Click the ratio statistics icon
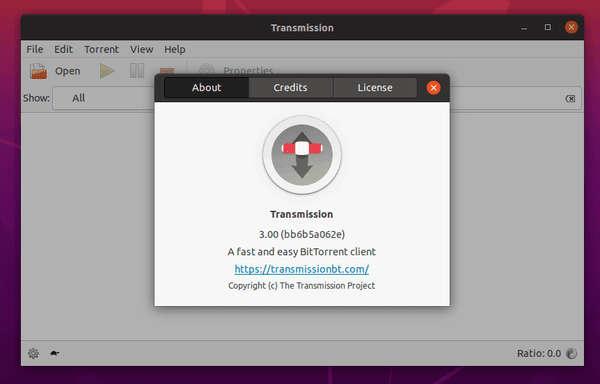 tap(571, 353)
